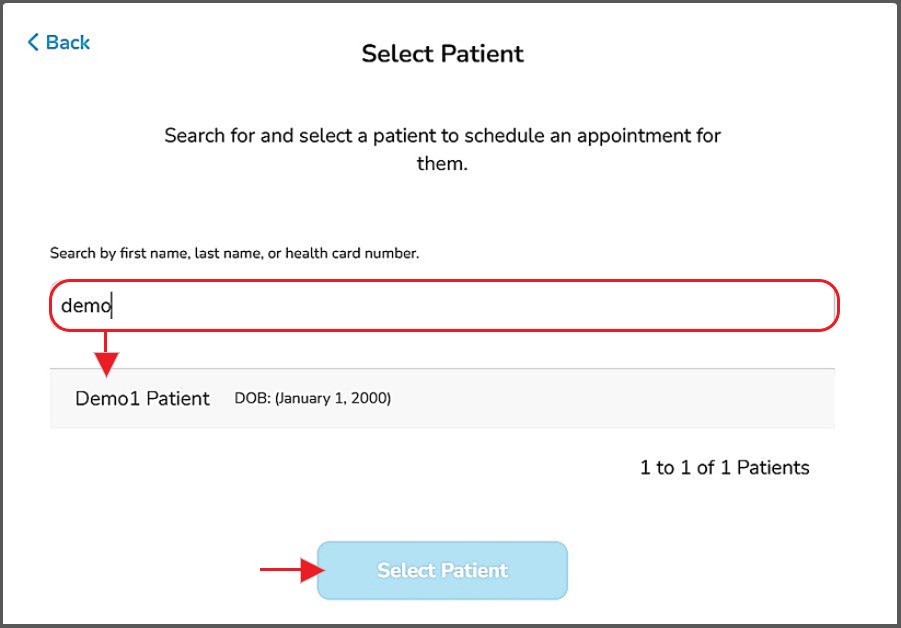This screenshot has width=901, height=628.
Task: Click the Back chevron icon
Action: pyautogui.click(x=33, y=42)
